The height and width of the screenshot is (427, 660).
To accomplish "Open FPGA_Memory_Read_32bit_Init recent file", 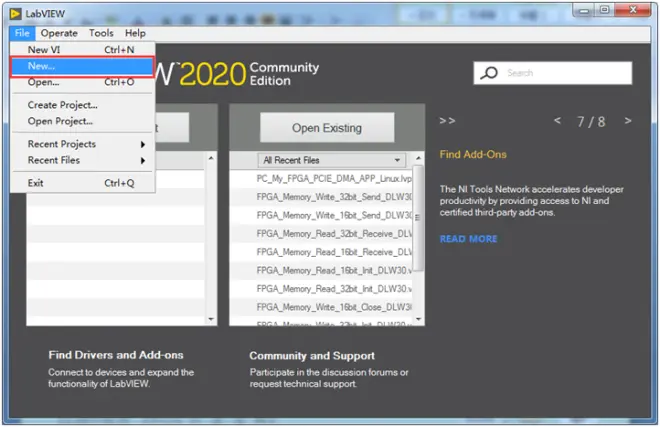I will (x=321, y=289).
